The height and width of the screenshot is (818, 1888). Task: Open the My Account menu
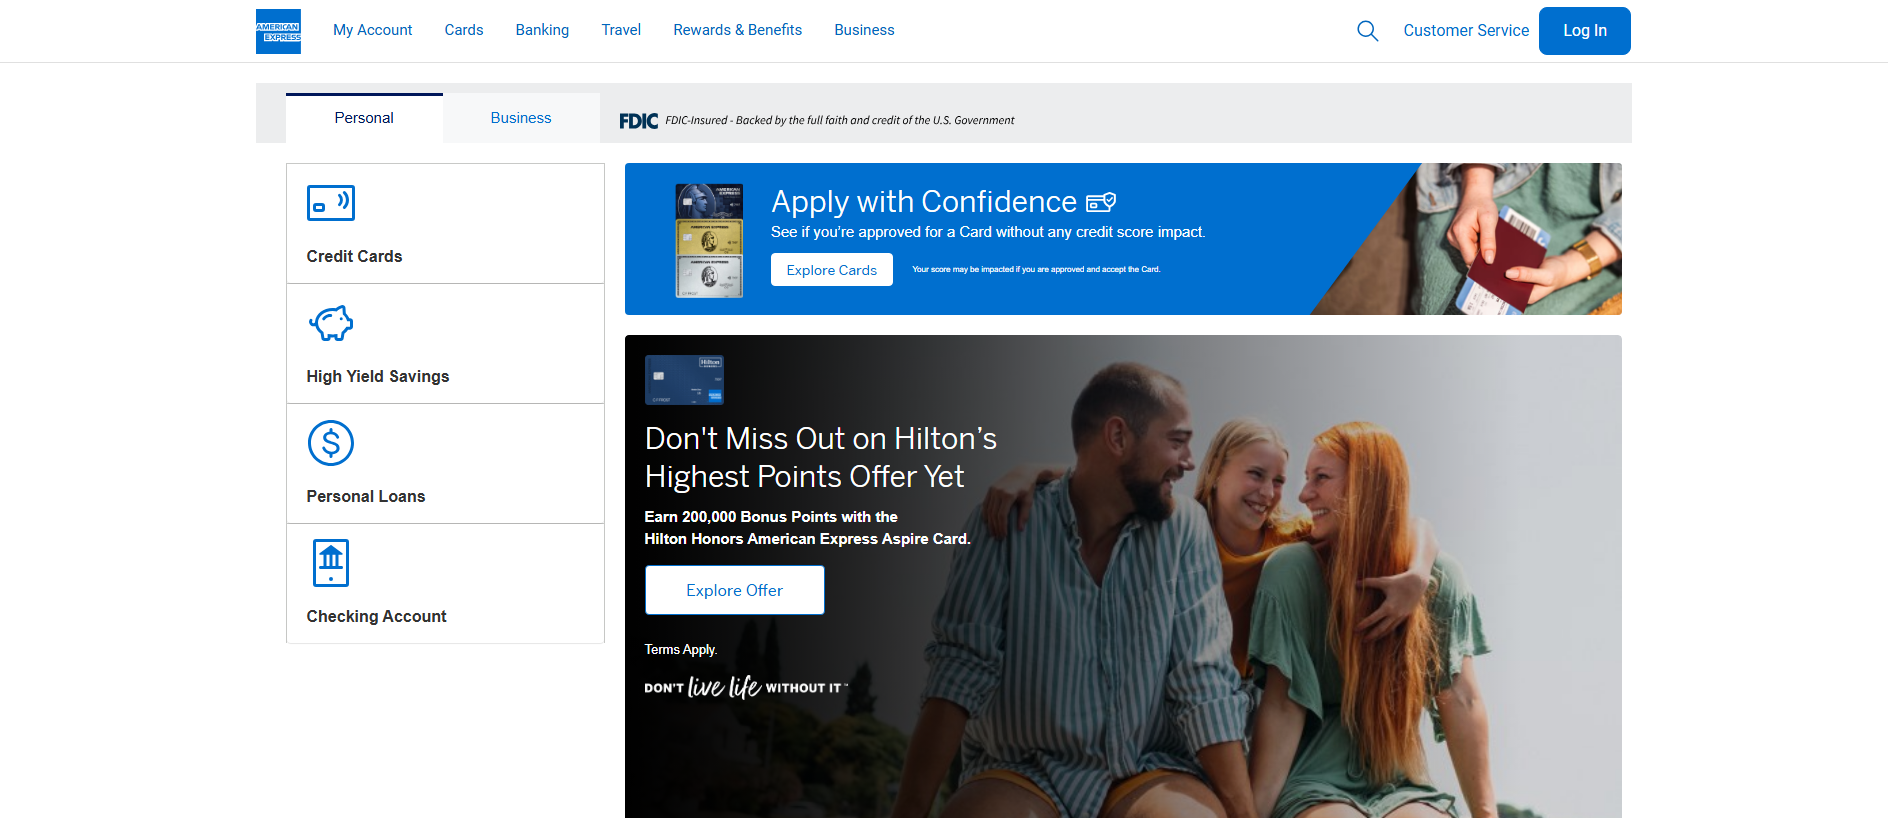click(373, 30)
